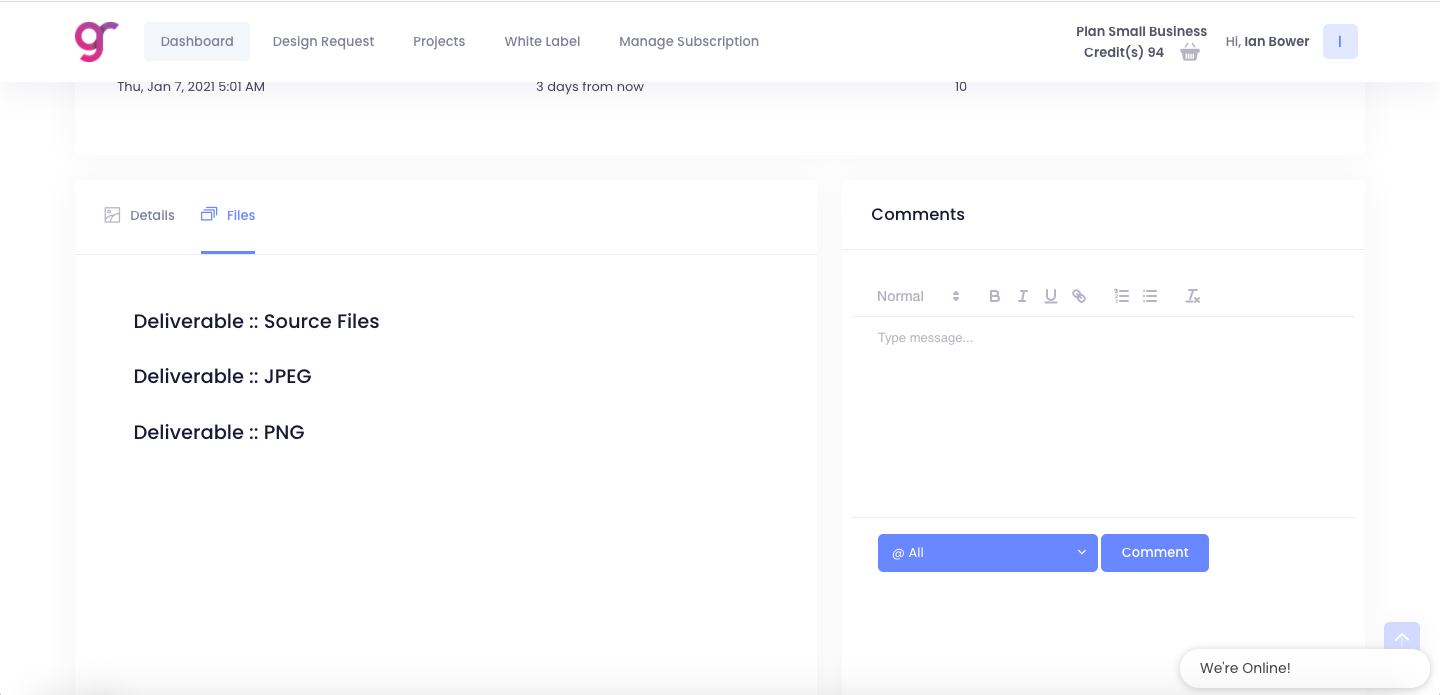
Task: Click the Files tab stacked icon
Action: [209, 214]
